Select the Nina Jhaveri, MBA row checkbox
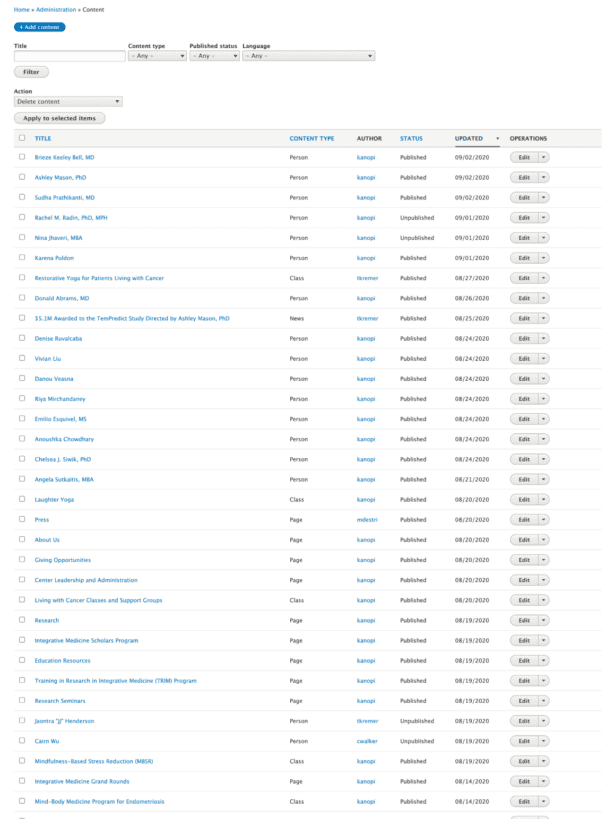615x819 pixels. pyautogui.click(x=22, y=237)
